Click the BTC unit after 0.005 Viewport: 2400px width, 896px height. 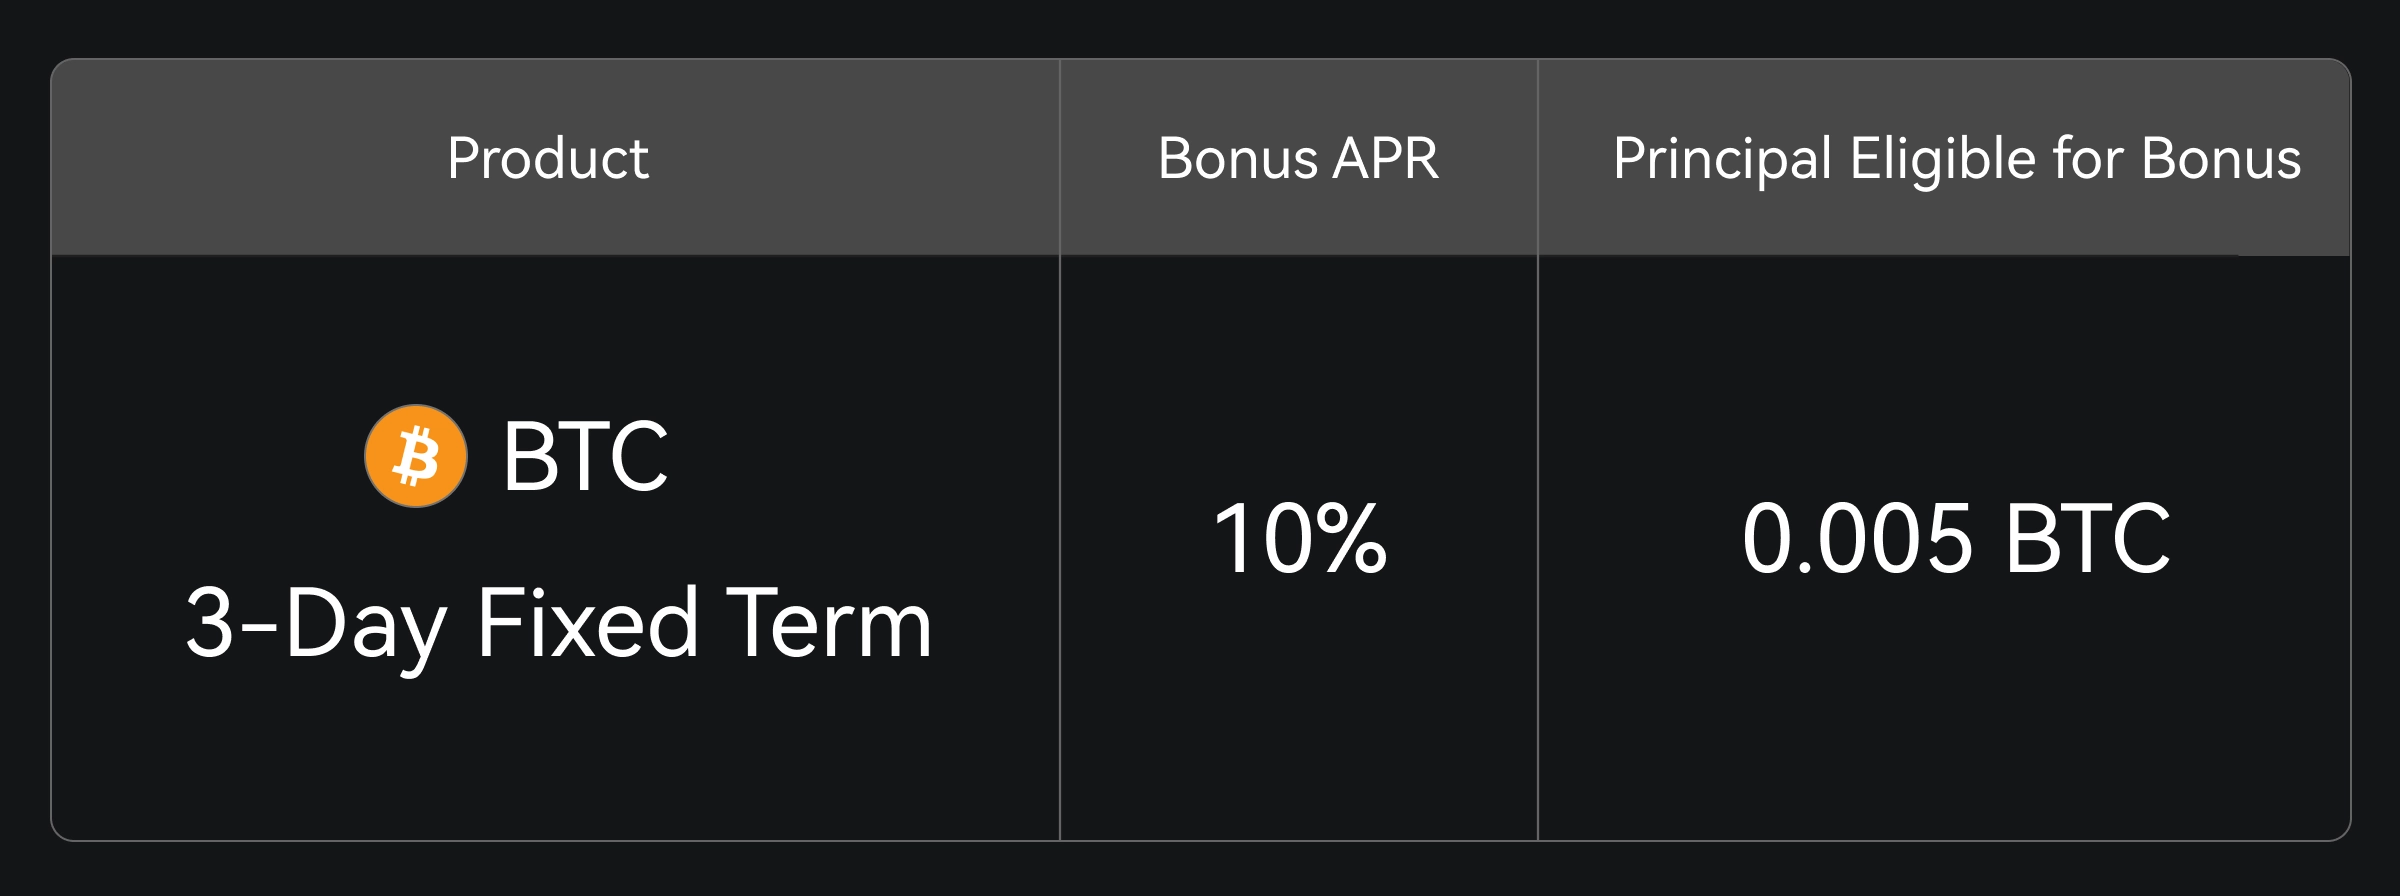(x=2087, y=540)
